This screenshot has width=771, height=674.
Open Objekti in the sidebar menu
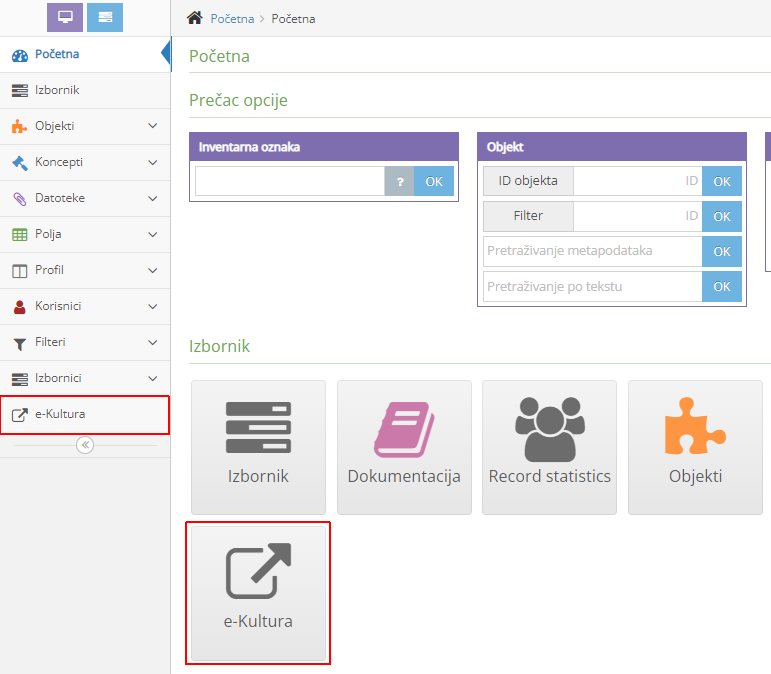85,126
